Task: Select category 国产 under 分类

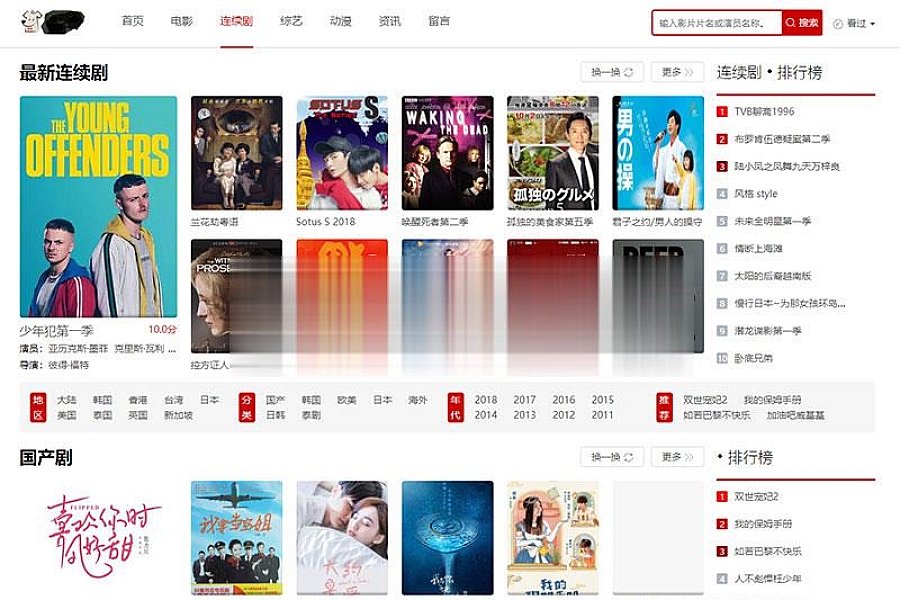Action: [276, 400]
